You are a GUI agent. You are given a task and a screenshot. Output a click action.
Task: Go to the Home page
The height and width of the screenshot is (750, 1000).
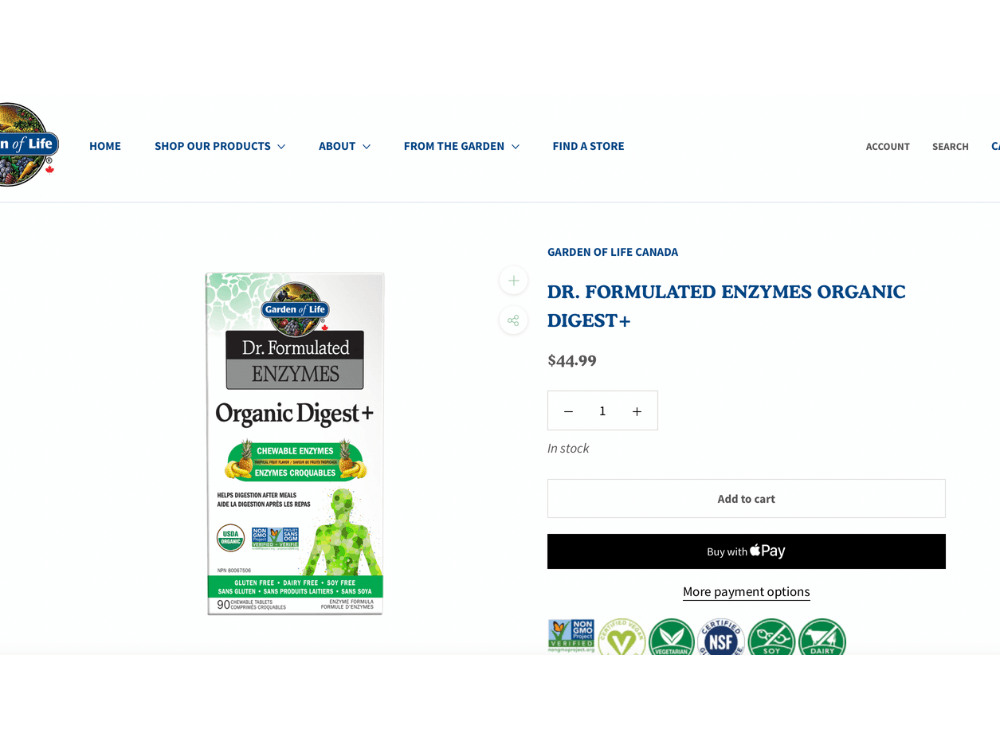coord(105,146)
